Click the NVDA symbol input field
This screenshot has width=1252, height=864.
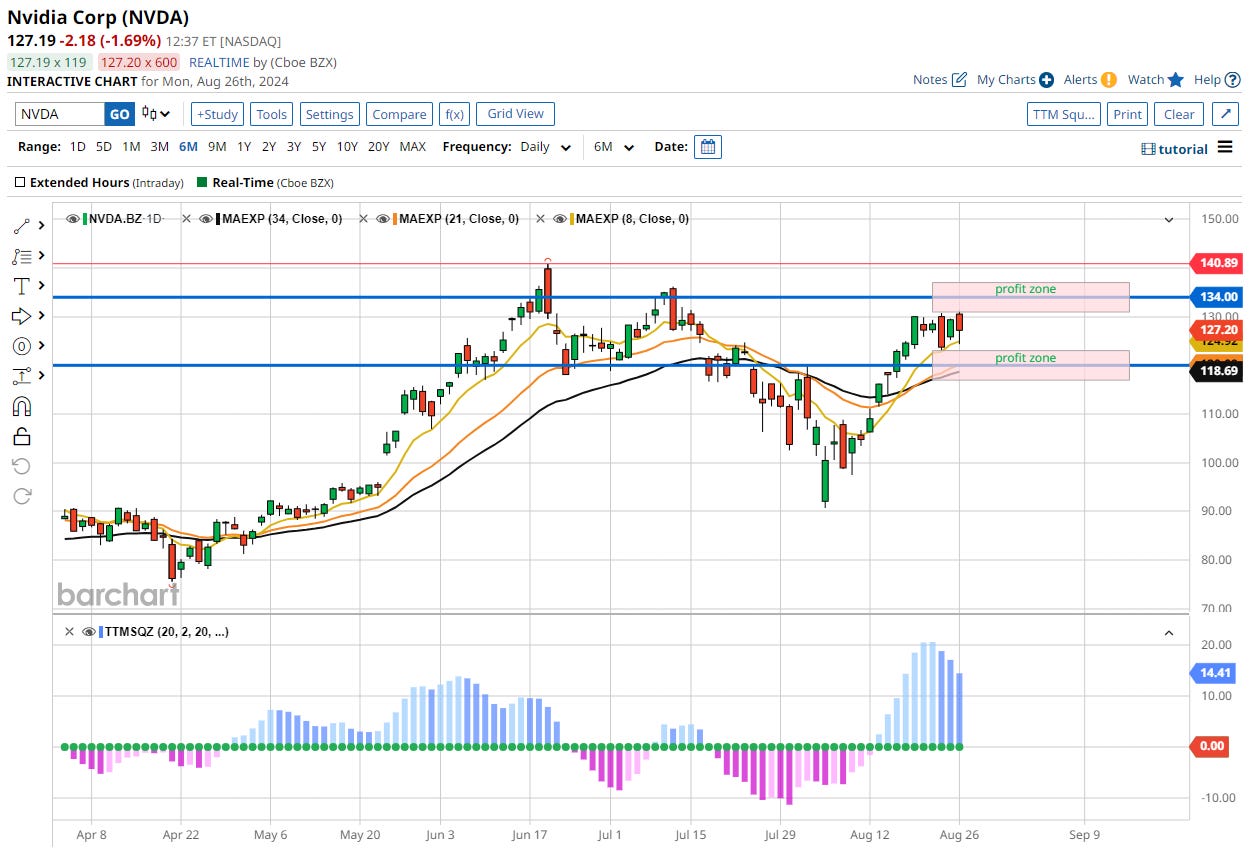pos(60,114)
